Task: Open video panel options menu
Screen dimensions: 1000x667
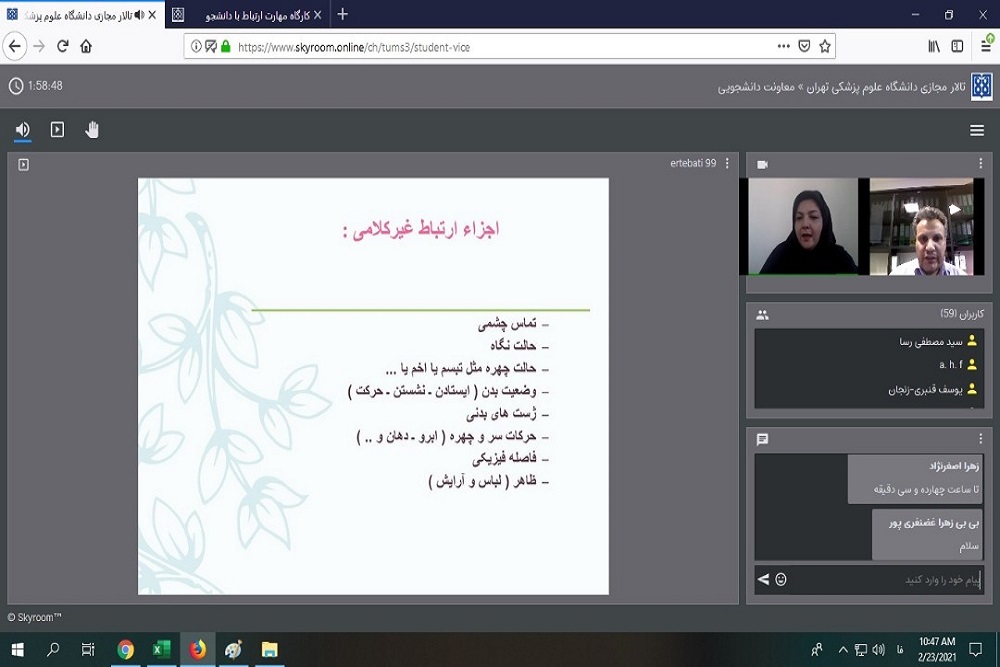Action: pyautogui.click(x=980, y=164)
